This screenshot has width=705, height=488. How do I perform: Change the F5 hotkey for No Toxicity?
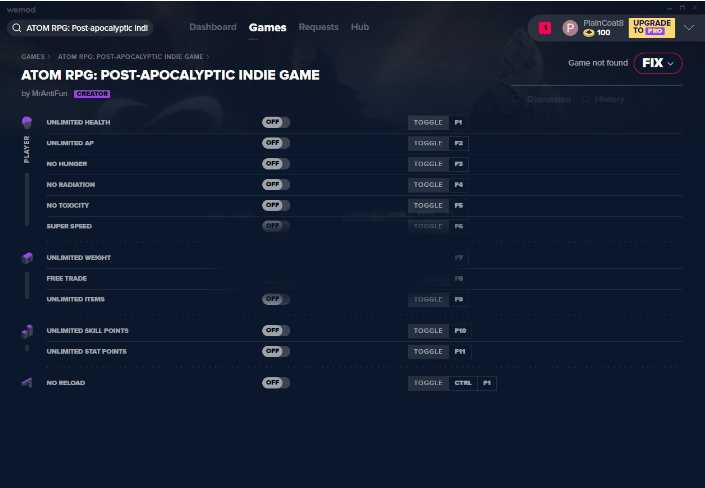click(459, 205)
